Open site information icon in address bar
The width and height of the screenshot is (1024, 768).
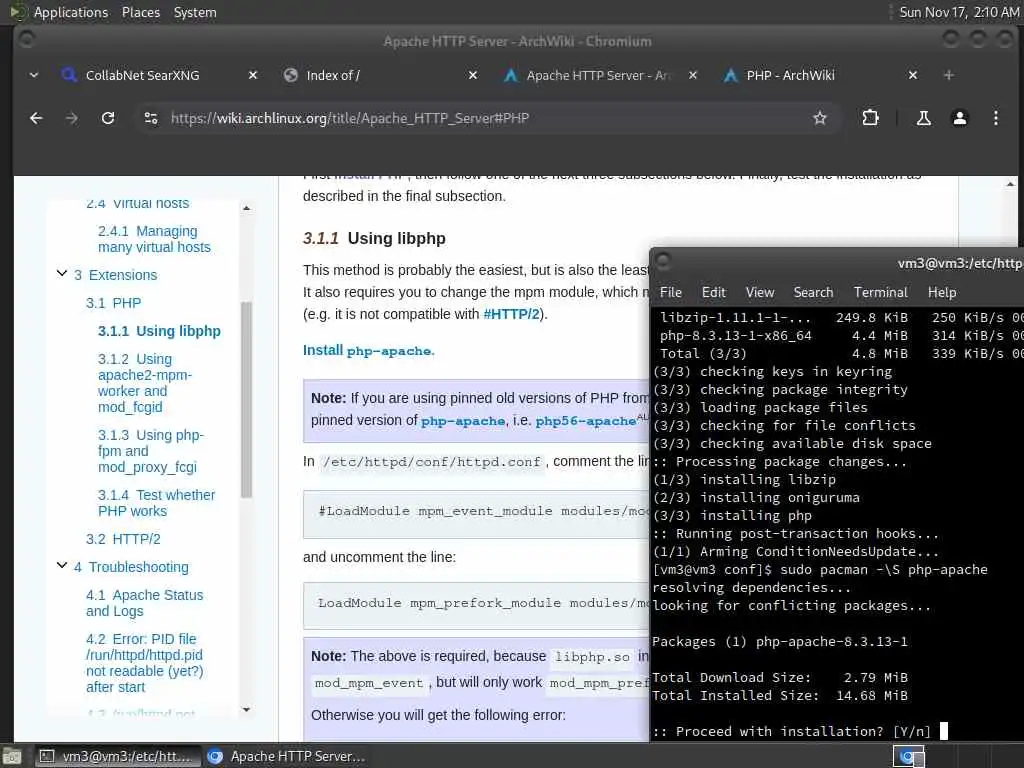(x=151, y=118)
